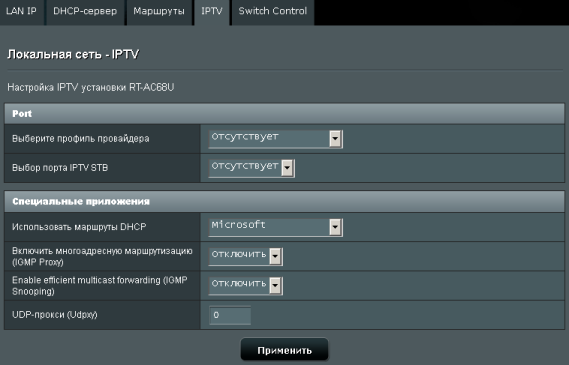Image resolution: width=569 pixels, height=365 pixels.
Task: Open the provider profile dropdown
Action: click(275, 139)
